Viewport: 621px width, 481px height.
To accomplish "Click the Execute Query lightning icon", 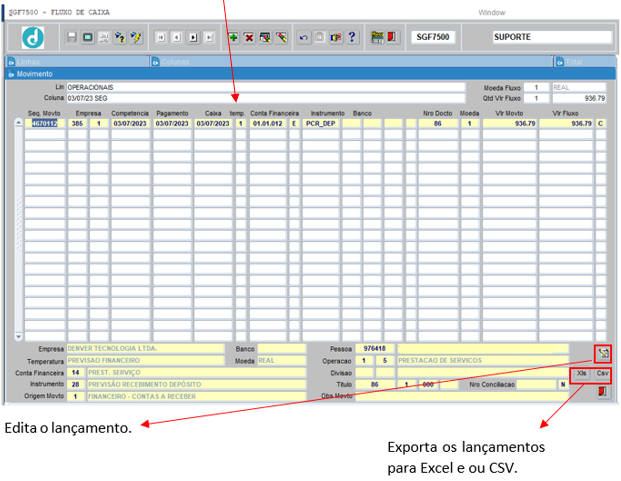I will 136,37.
